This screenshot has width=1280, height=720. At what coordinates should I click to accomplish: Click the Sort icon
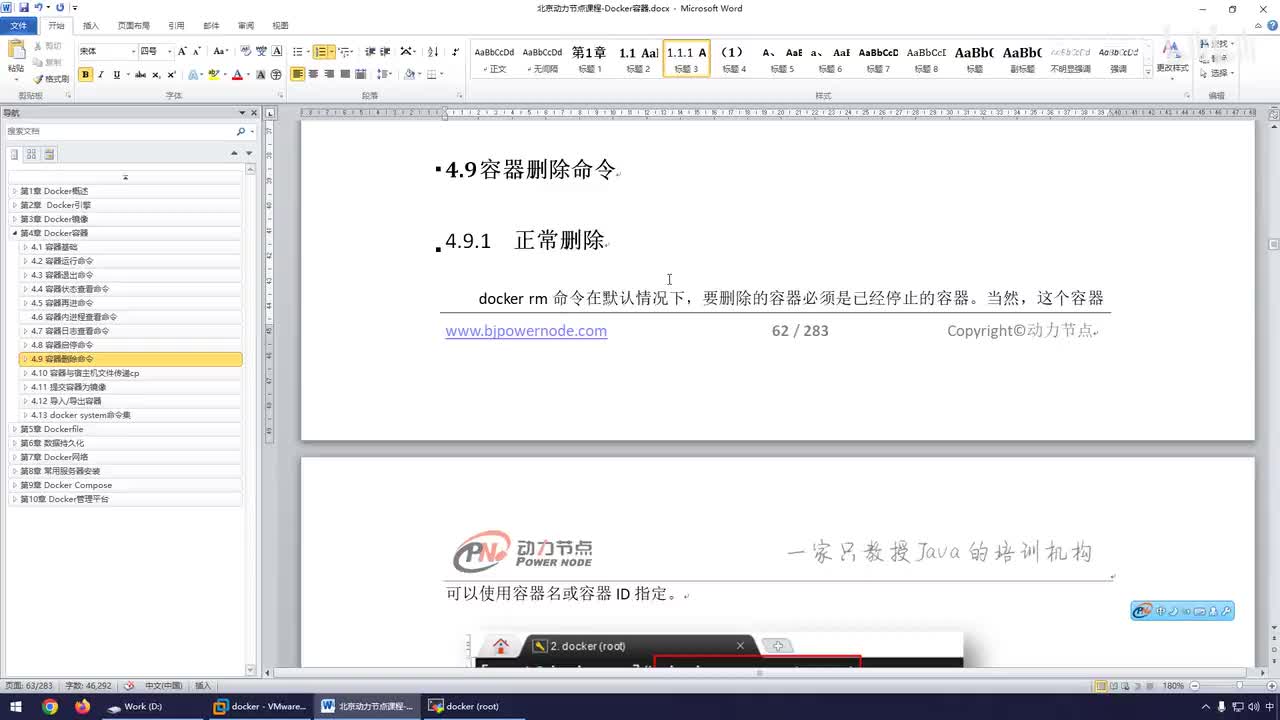[433, 51]
